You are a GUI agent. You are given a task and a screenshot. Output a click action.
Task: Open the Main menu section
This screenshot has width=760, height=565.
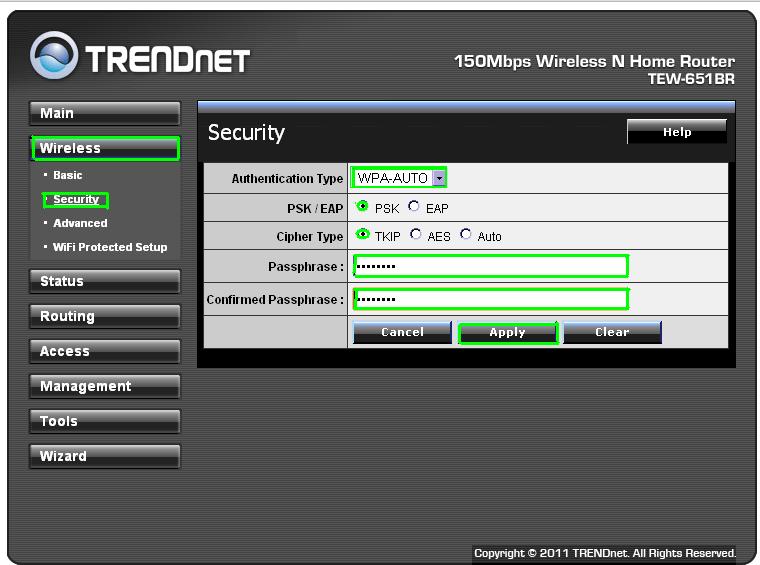[105, 113]
